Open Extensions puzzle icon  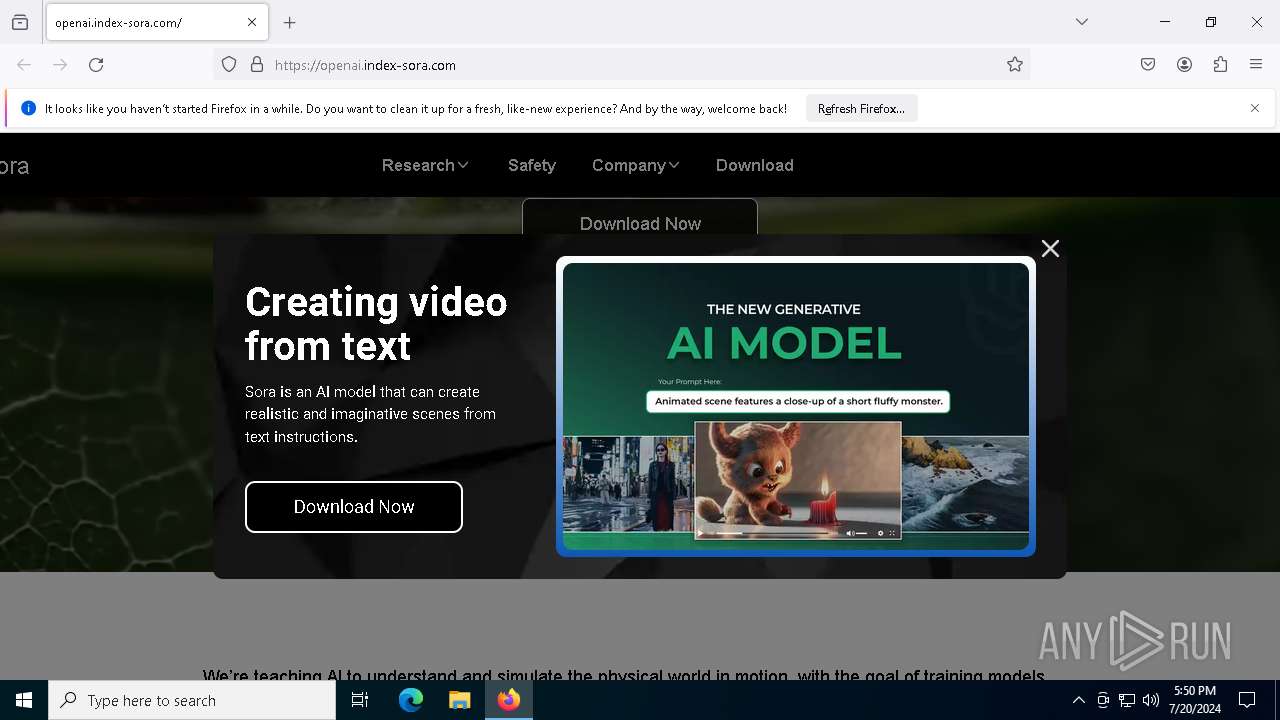pyautogui.click(x=1220, y=65)
